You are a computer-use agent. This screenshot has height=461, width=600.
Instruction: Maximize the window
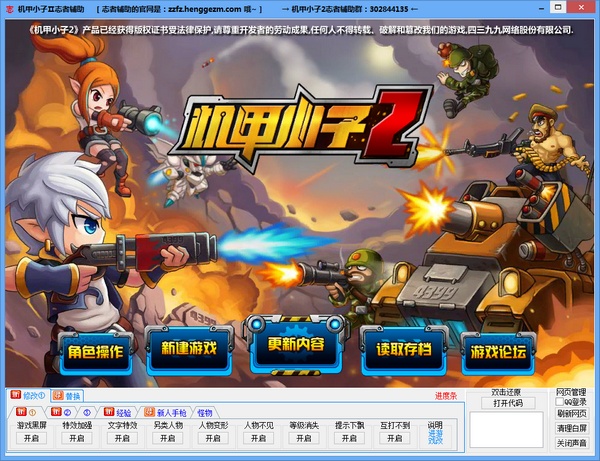point(558,7)
